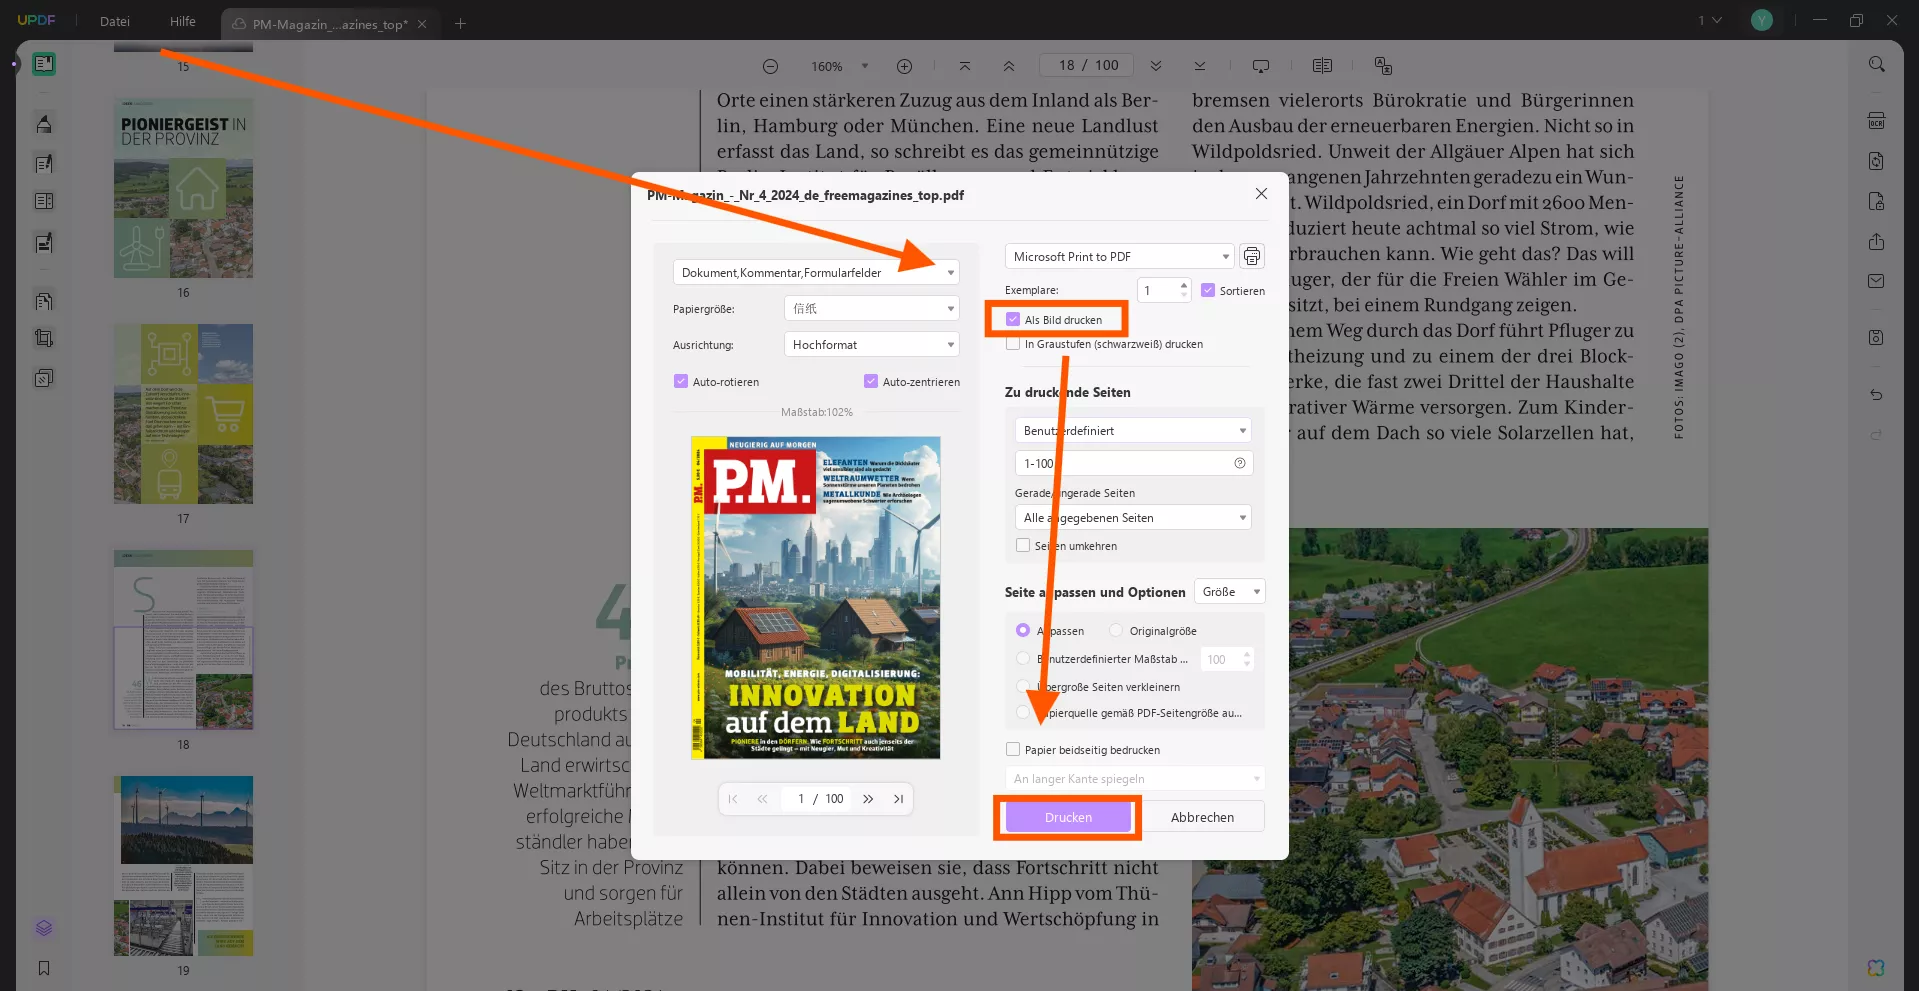Open the Größe options dropdown
Screen dimensions: 1919x991
pos(1230,591)
